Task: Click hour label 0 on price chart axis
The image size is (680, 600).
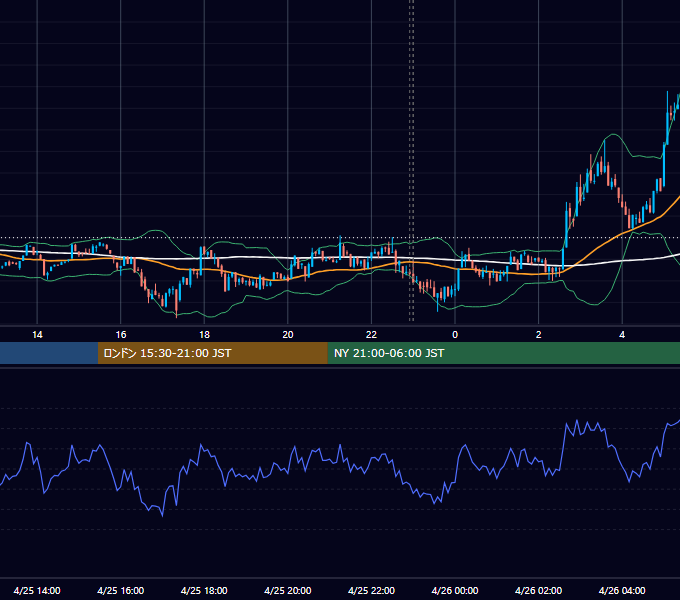Action: point(455,335)
